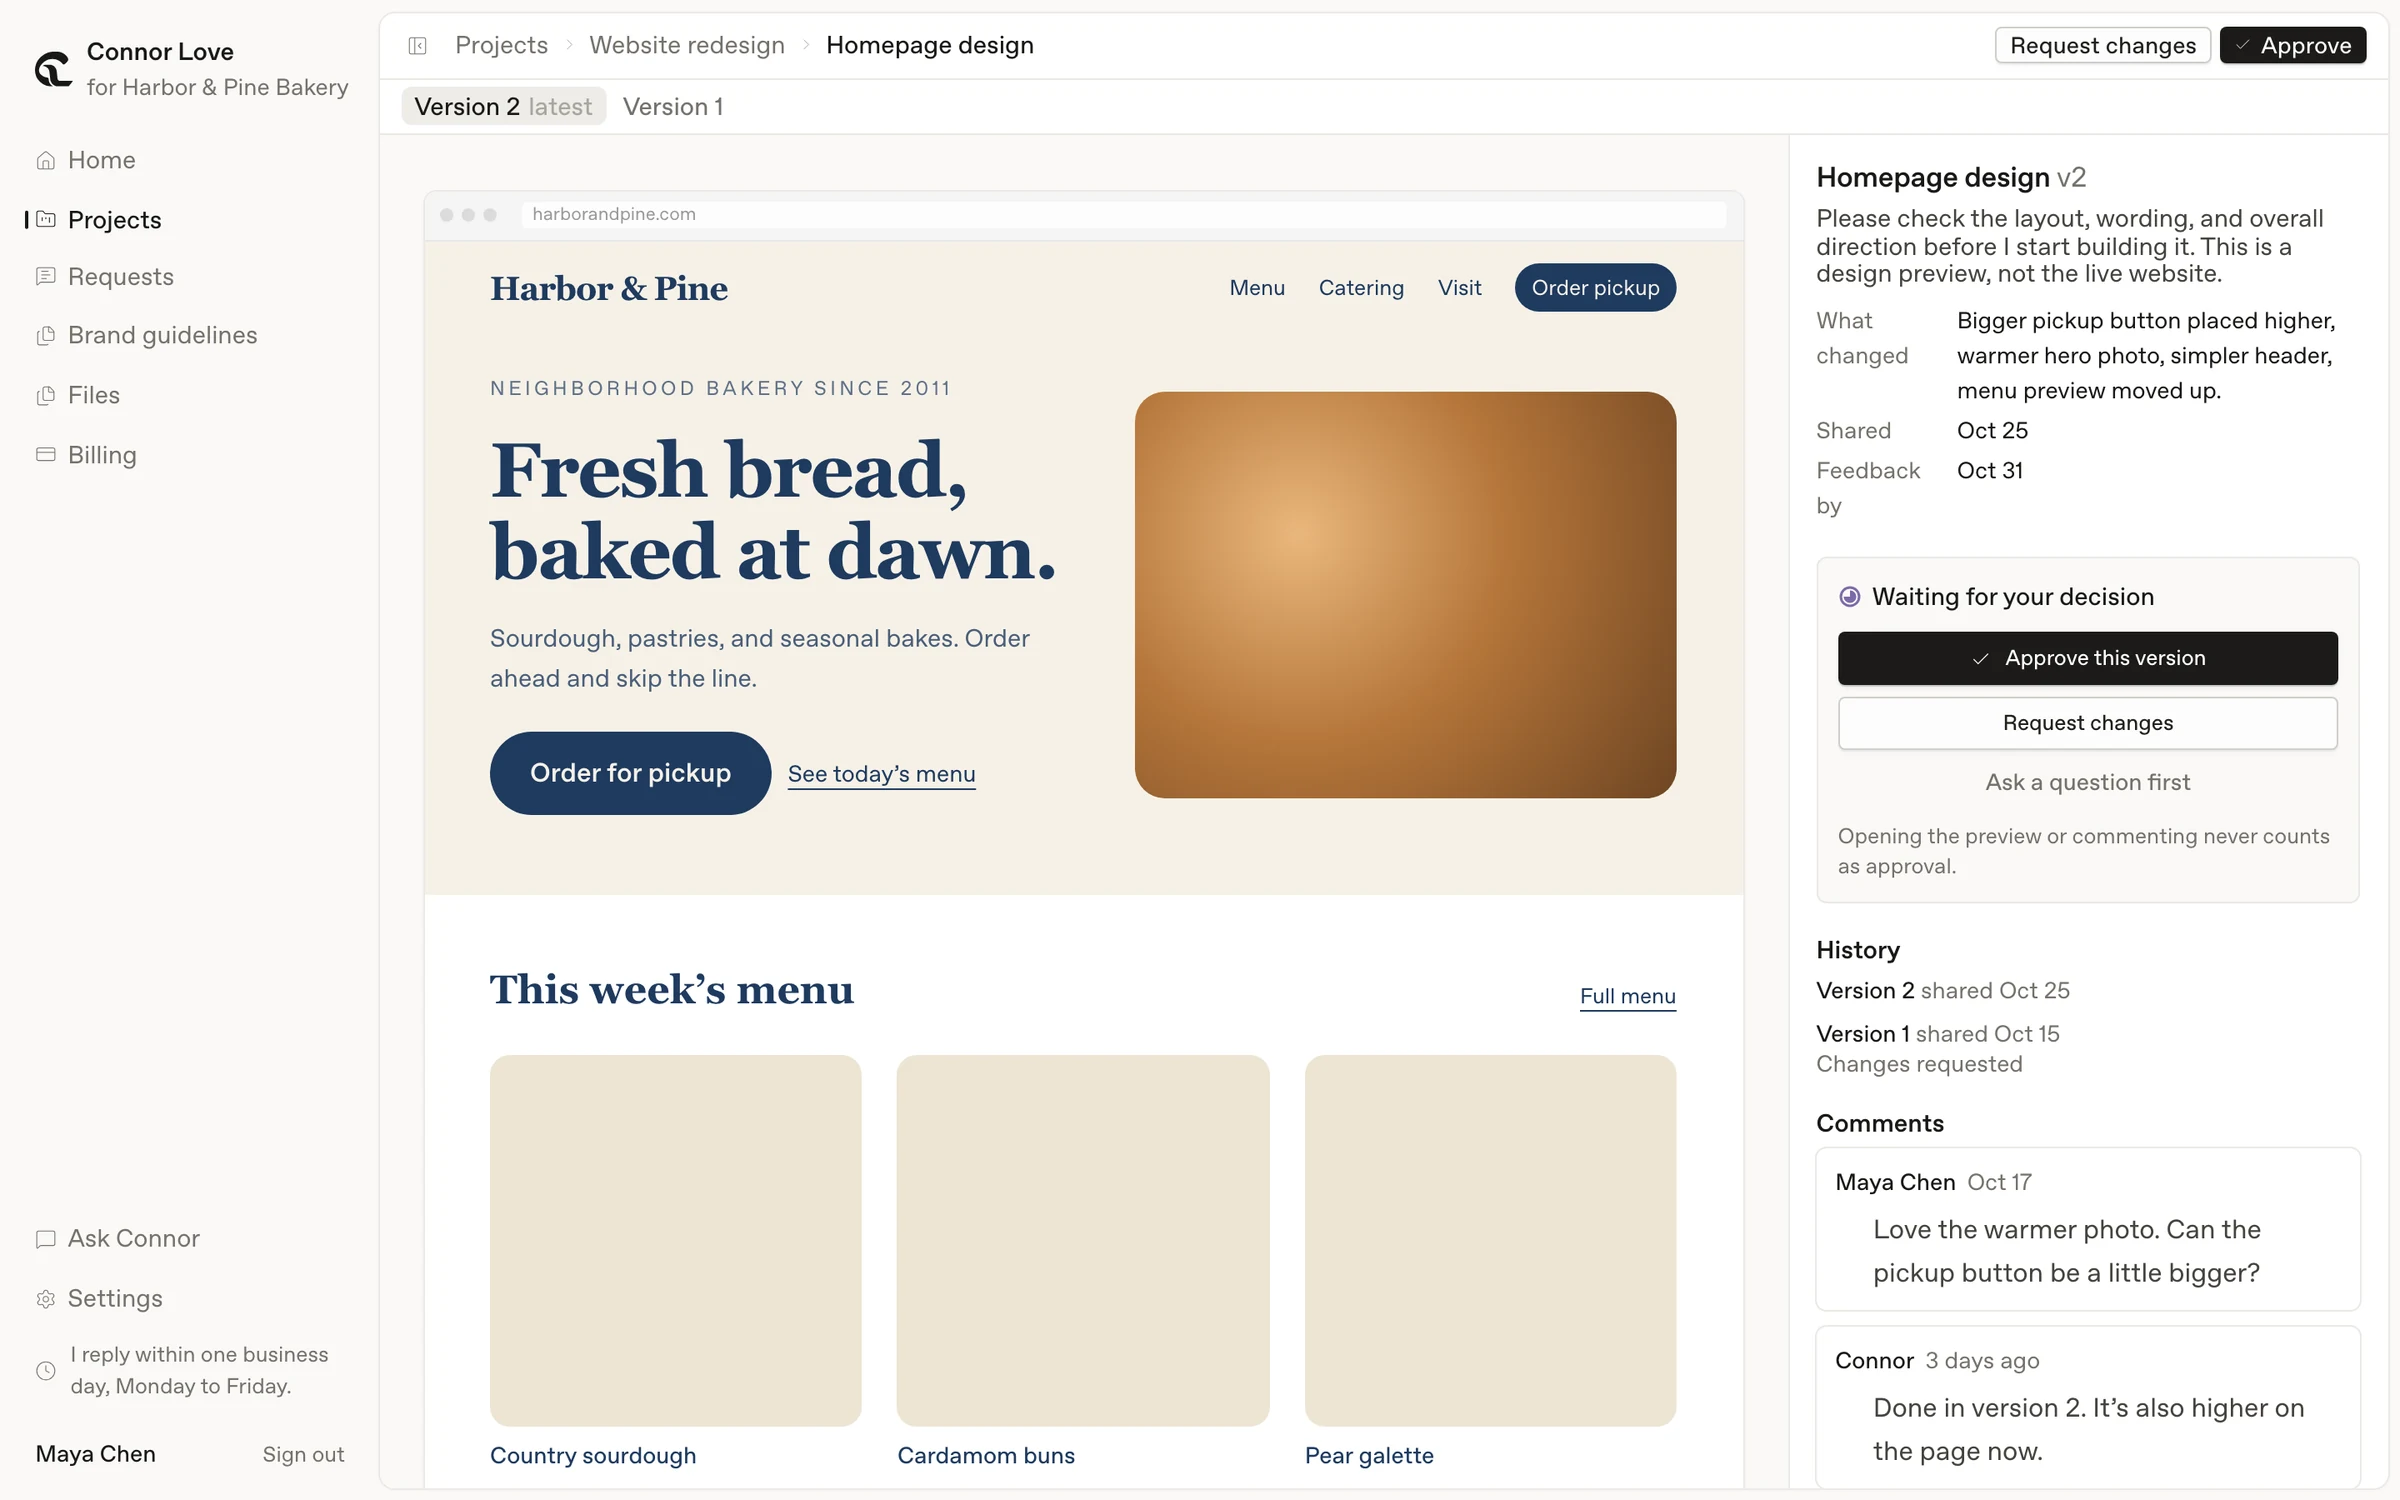The height and width of the screenshot is (1500, 2400).
Task: Click Visit in preview navigation
Action: [x=1459, y=288]
